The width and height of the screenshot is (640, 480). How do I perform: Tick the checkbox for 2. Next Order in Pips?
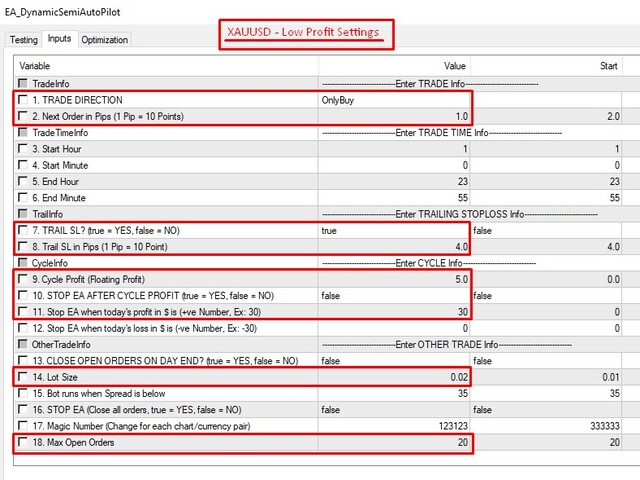[x=23, y=116]
